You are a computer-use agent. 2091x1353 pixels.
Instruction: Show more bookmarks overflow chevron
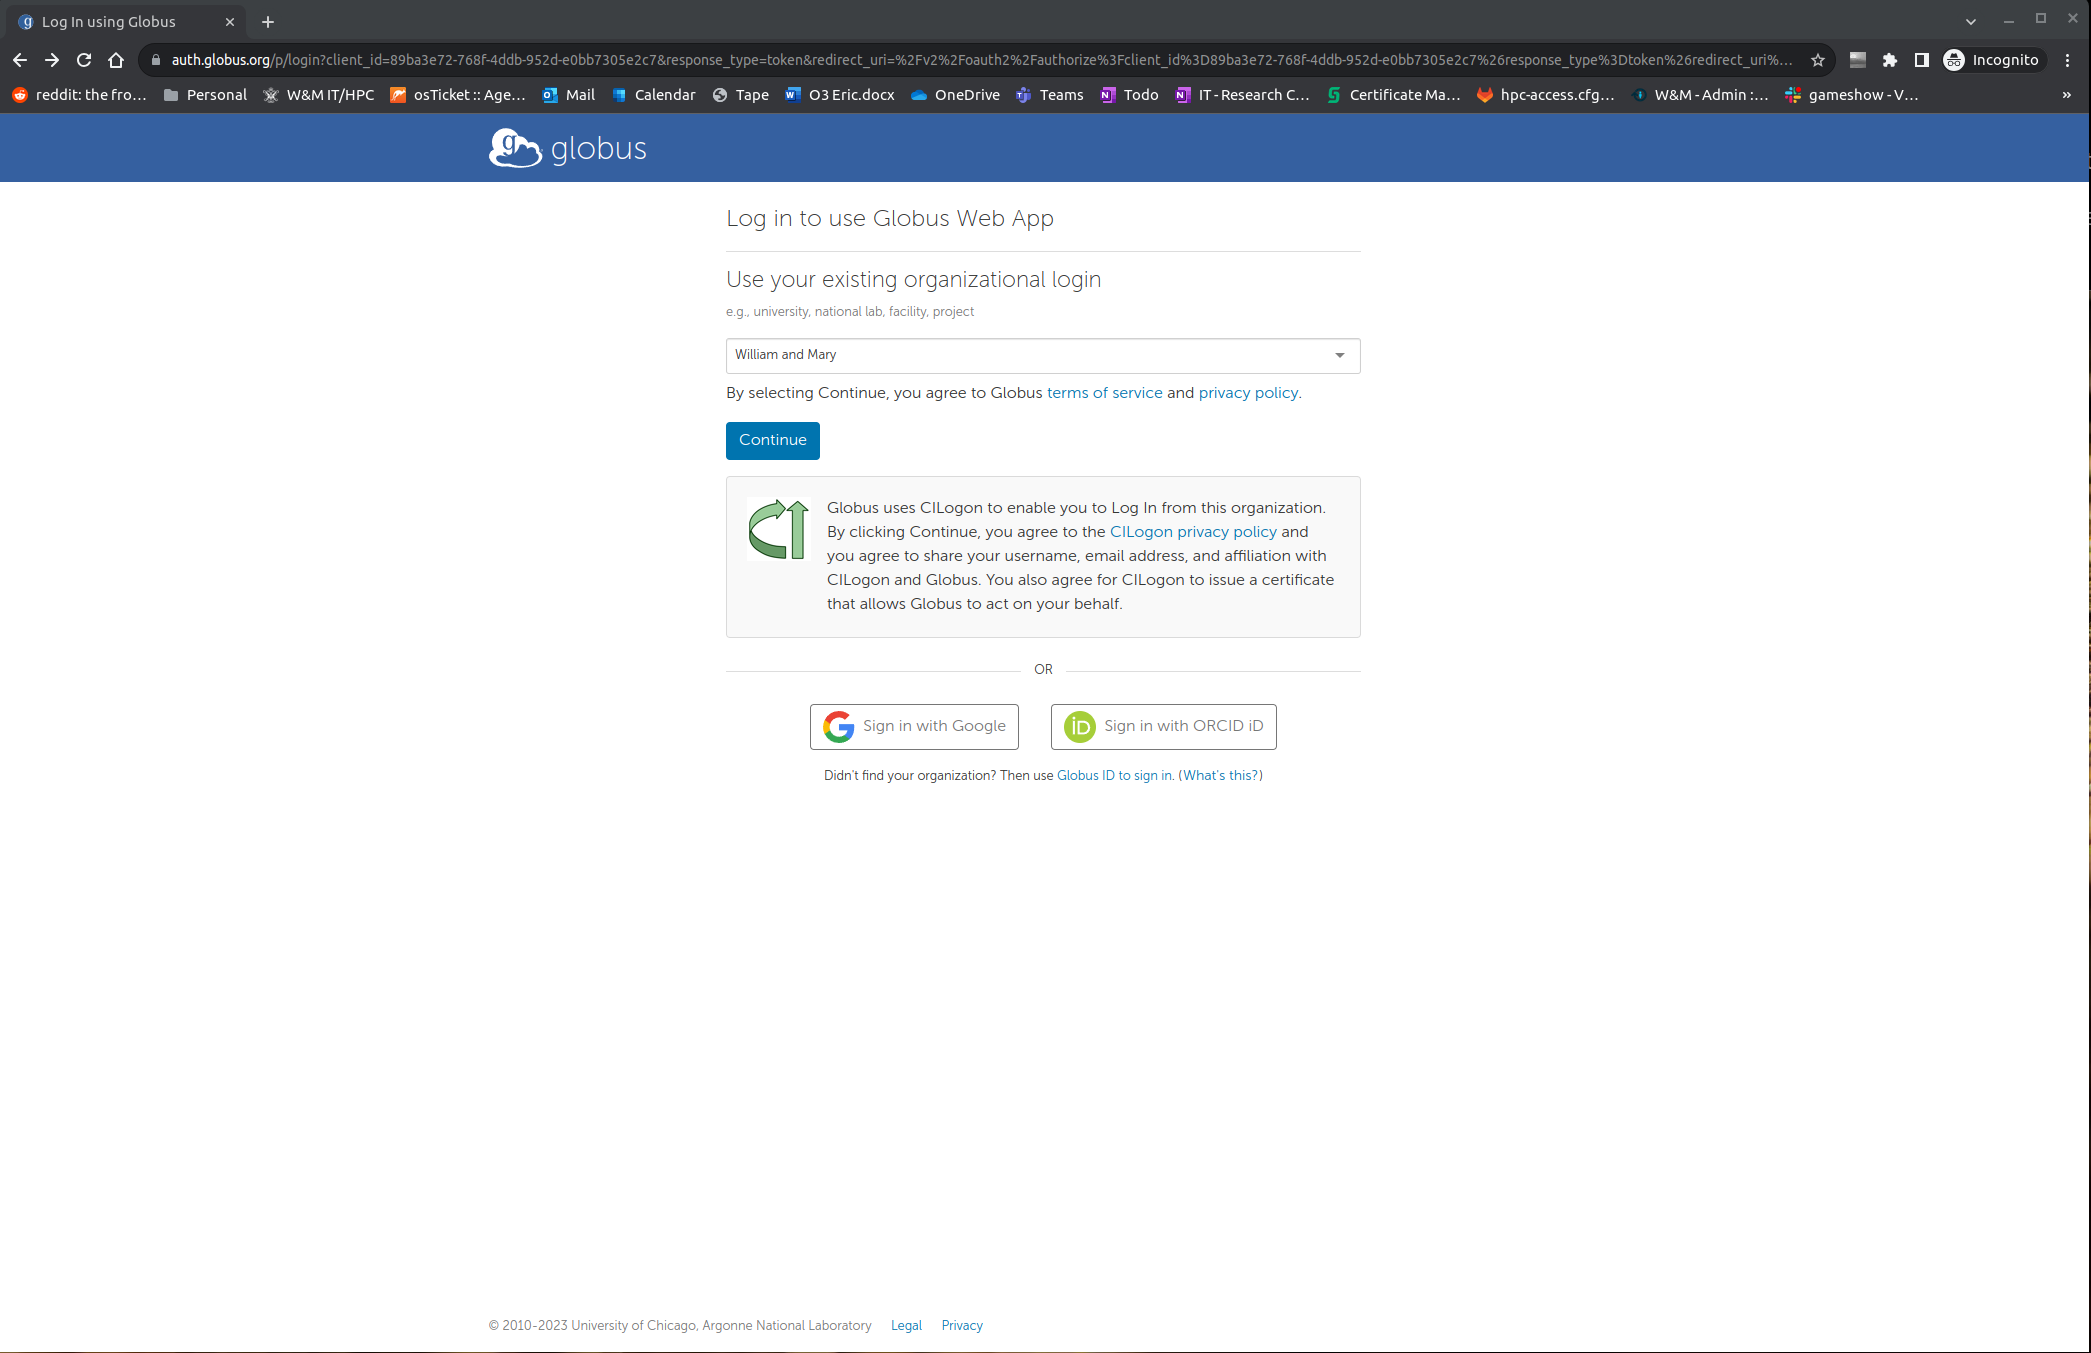[2066, 95]
